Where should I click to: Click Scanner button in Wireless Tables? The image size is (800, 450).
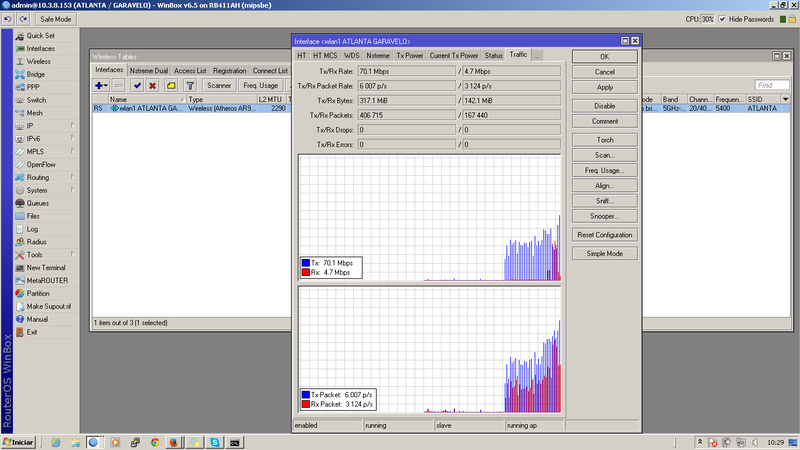click(x=219, y=86)
